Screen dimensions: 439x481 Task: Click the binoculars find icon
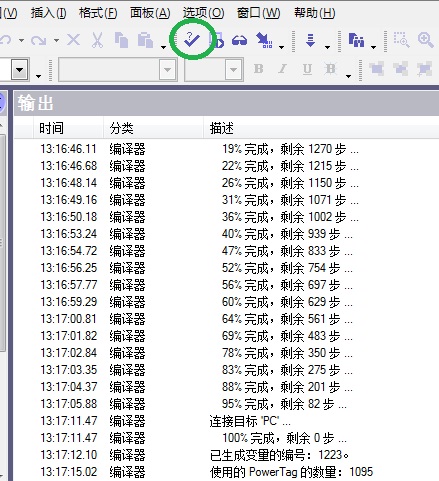coord(356,40)
